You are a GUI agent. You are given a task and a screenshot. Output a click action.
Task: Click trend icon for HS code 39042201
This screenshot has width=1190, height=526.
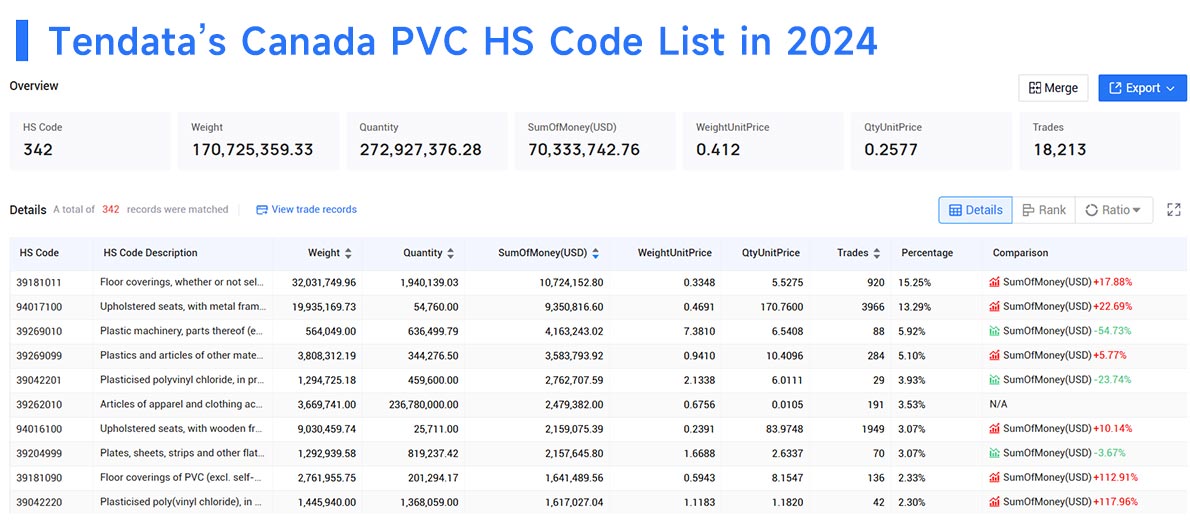[994, 380]
